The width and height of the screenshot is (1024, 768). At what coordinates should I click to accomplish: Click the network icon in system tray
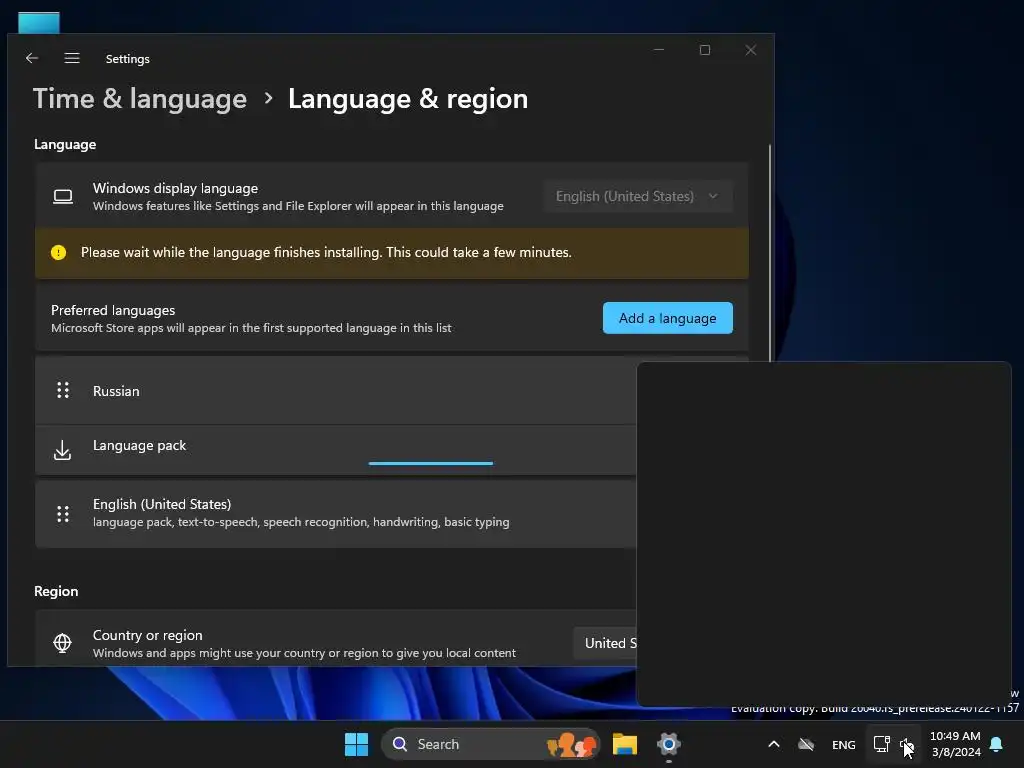coord(882,744)
